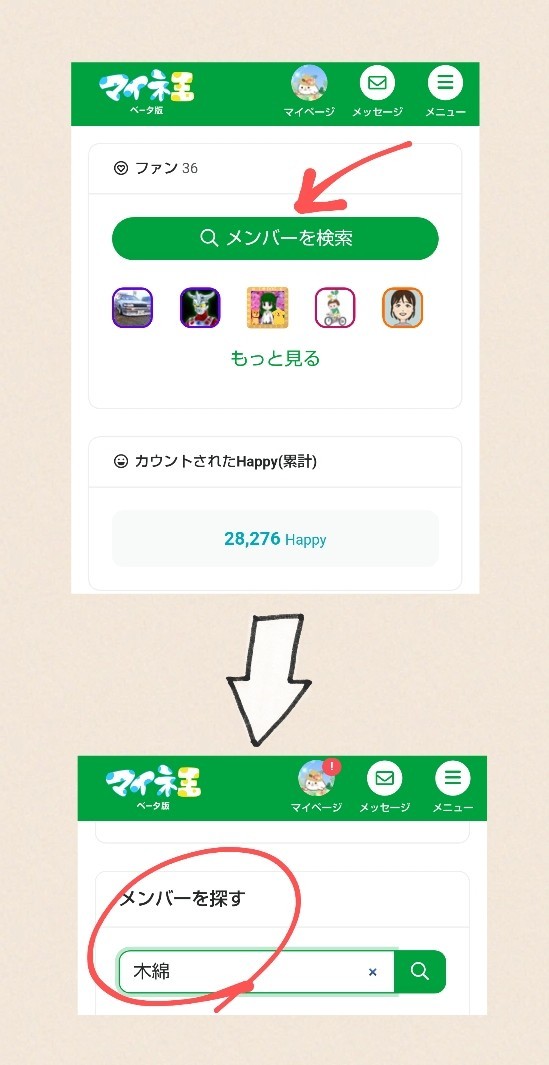Click the green magnifier search submit button

420,972
